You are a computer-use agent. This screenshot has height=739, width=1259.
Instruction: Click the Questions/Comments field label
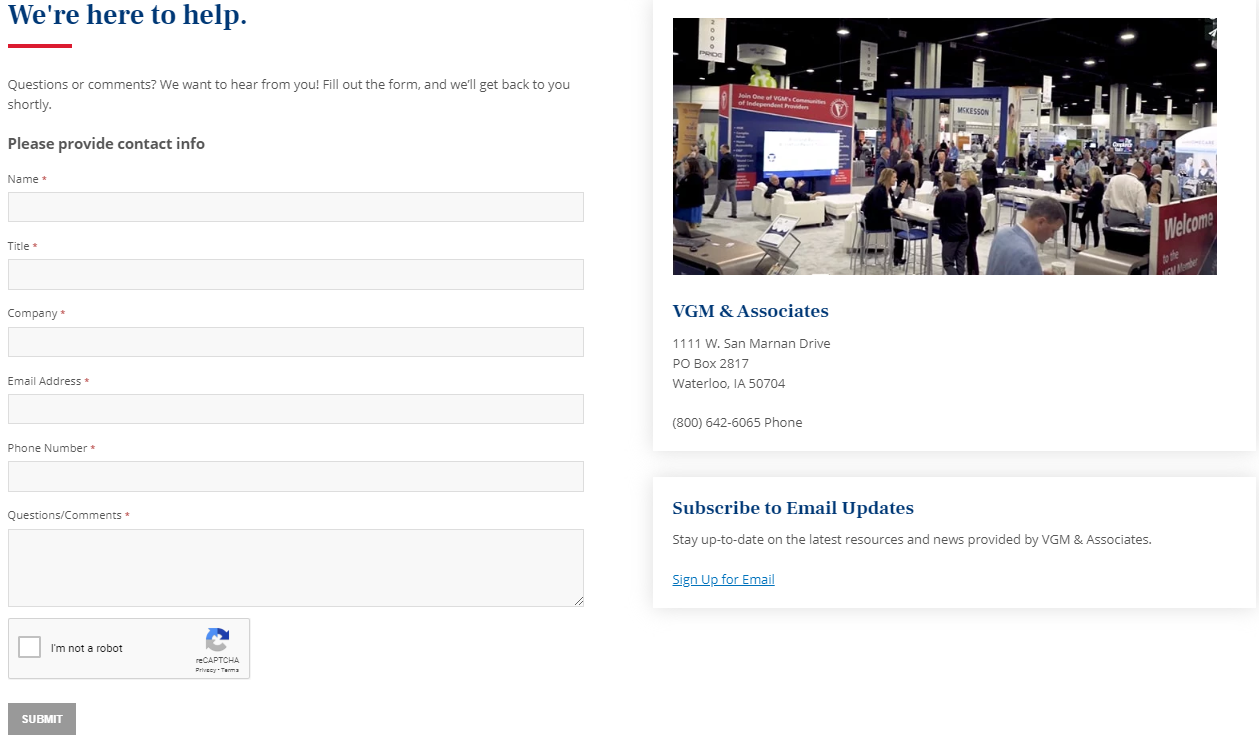(64, 515)
